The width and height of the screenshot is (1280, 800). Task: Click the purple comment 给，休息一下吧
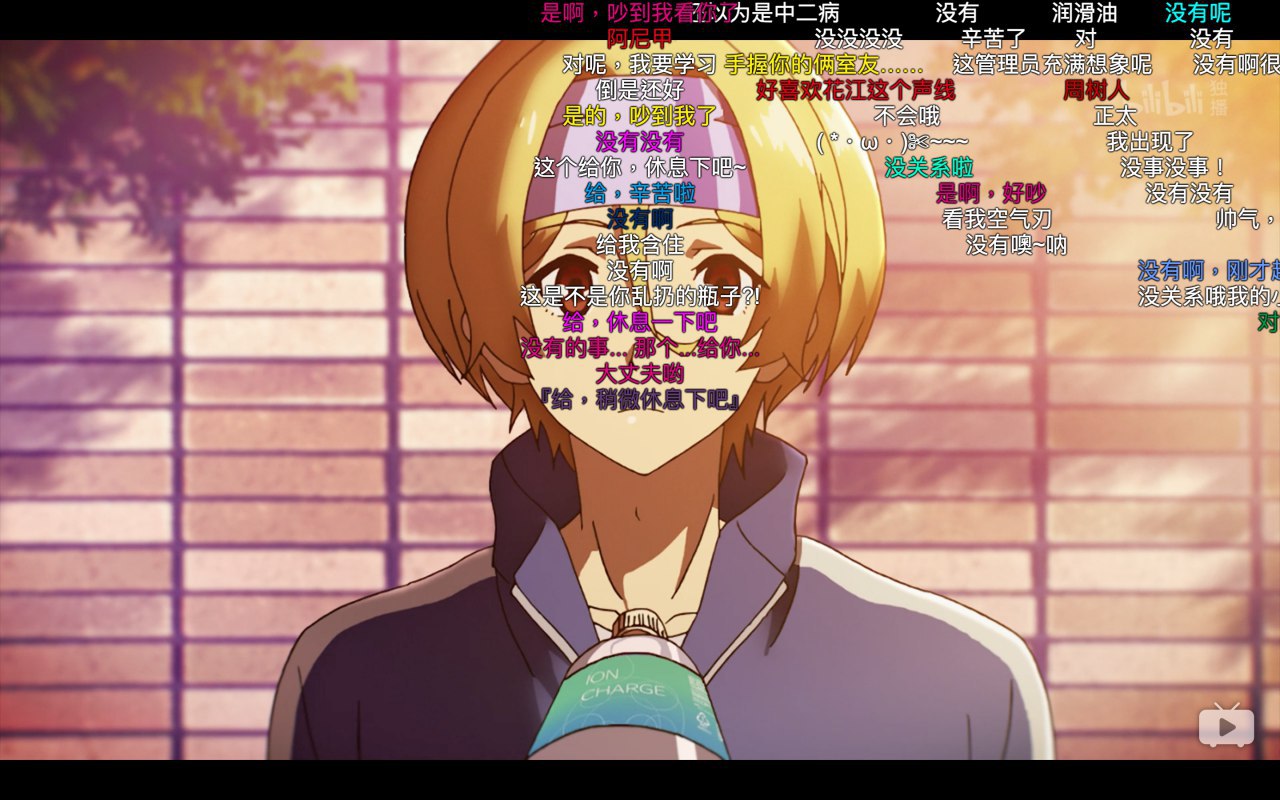pyautogui.click(x=640, y=322)
